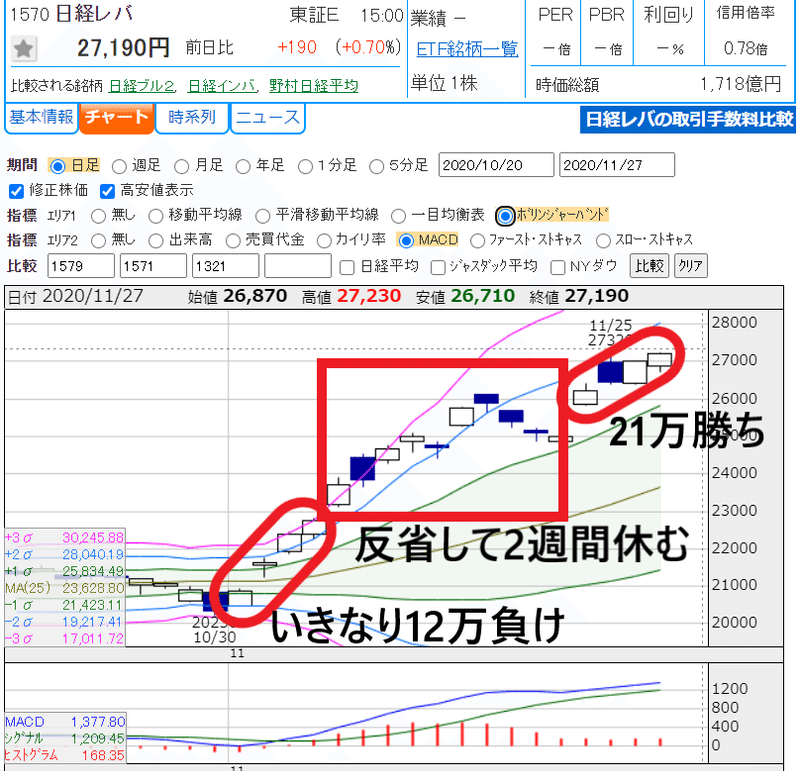Select the 年足 period radio button
This screenshot has height=771, width=800.
(243, 166)
